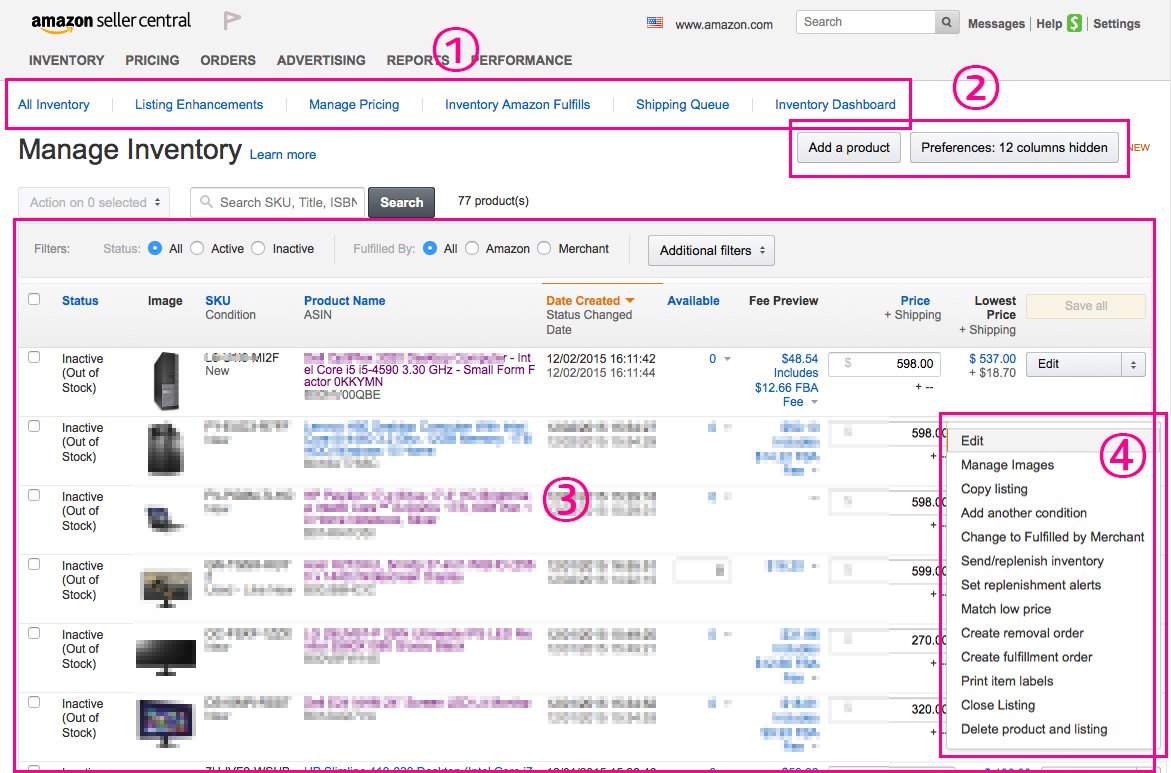Click the magnifier button beside top Search
This screenshot has height=773, width=1171.
pos(946,22)
